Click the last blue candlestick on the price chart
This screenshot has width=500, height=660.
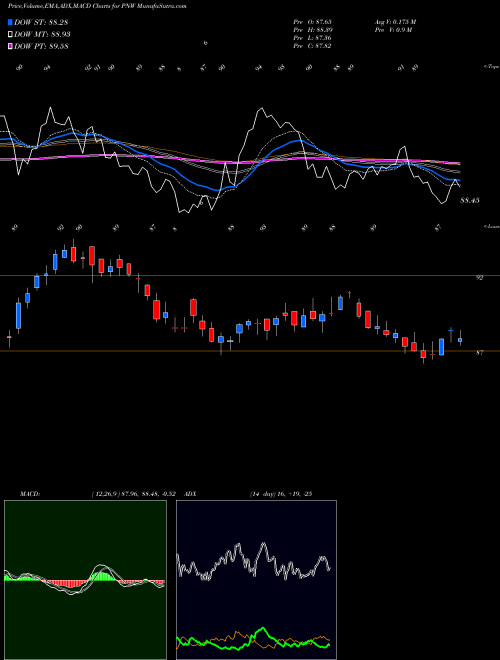pyautogui.click(x=460, y=340)
